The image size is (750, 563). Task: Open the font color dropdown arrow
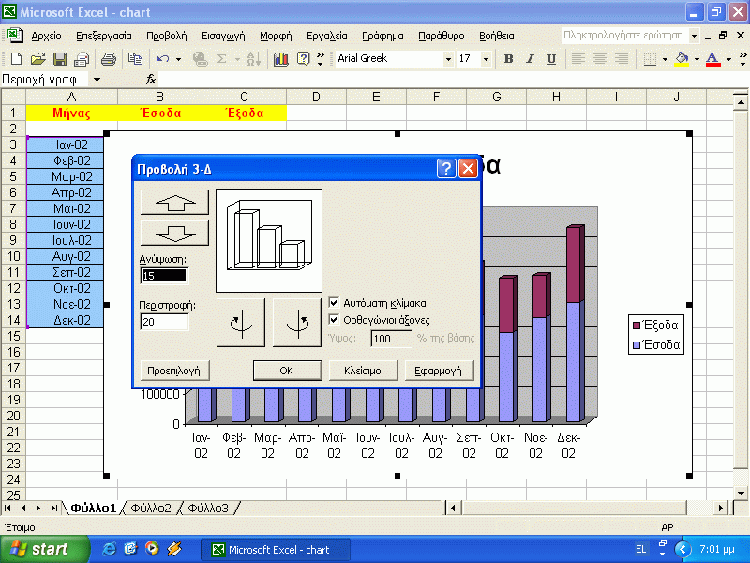(728, 59)
